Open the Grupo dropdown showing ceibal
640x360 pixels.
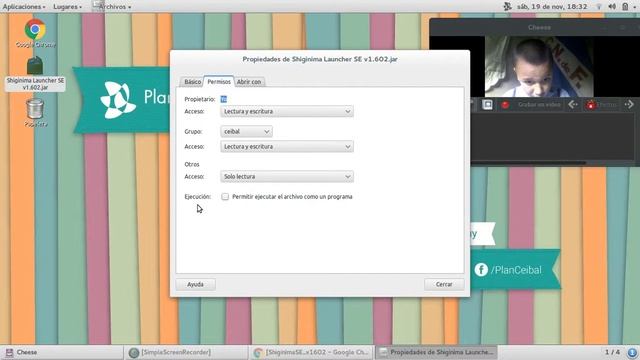click(246, 131)
